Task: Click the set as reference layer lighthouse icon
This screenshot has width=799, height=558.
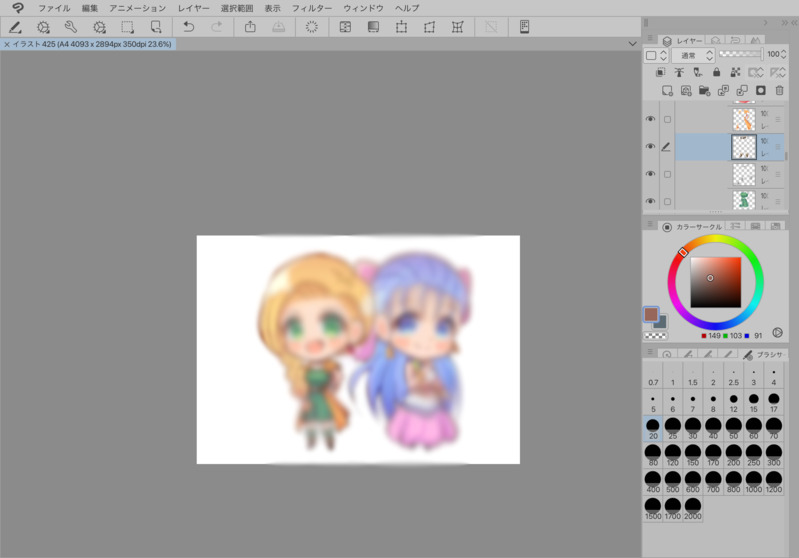Action: click(679, 72)
